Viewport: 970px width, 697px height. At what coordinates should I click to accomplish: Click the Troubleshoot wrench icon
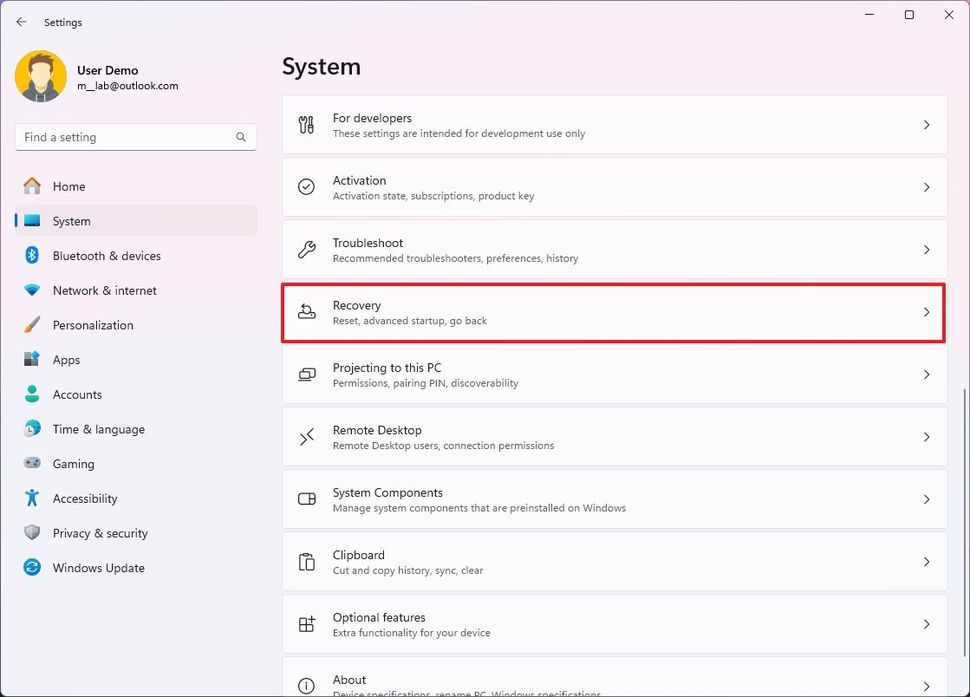[307, 250]
